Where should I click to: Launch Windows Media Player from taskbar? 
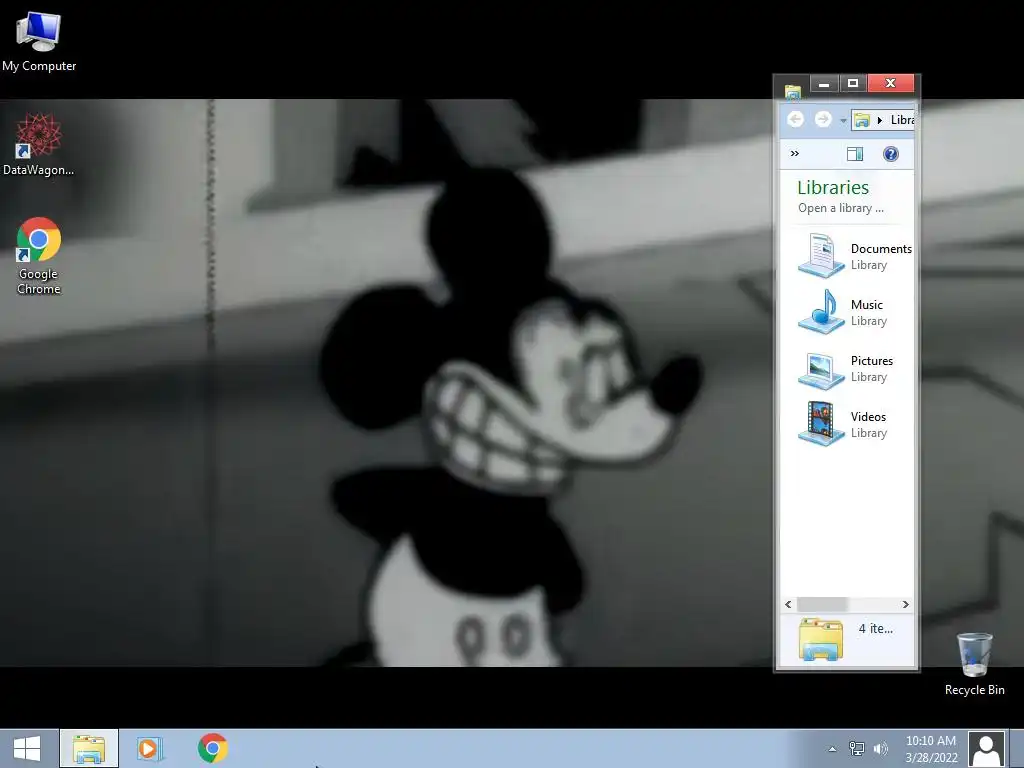click(150, 748)
